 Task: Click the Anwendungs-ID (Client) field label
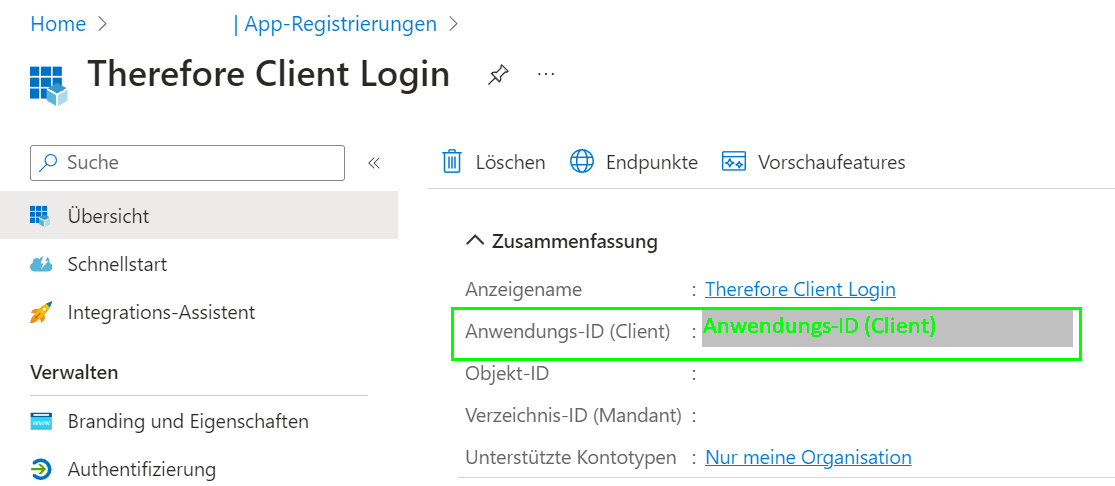pyautogui.click(x=567, y=332)
